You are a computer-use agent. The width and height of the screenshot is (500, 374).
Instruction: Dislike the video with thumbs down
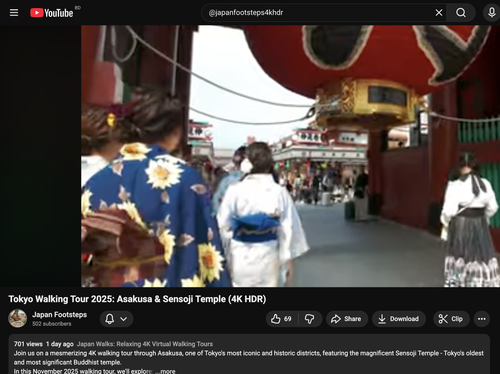[310, 319]
